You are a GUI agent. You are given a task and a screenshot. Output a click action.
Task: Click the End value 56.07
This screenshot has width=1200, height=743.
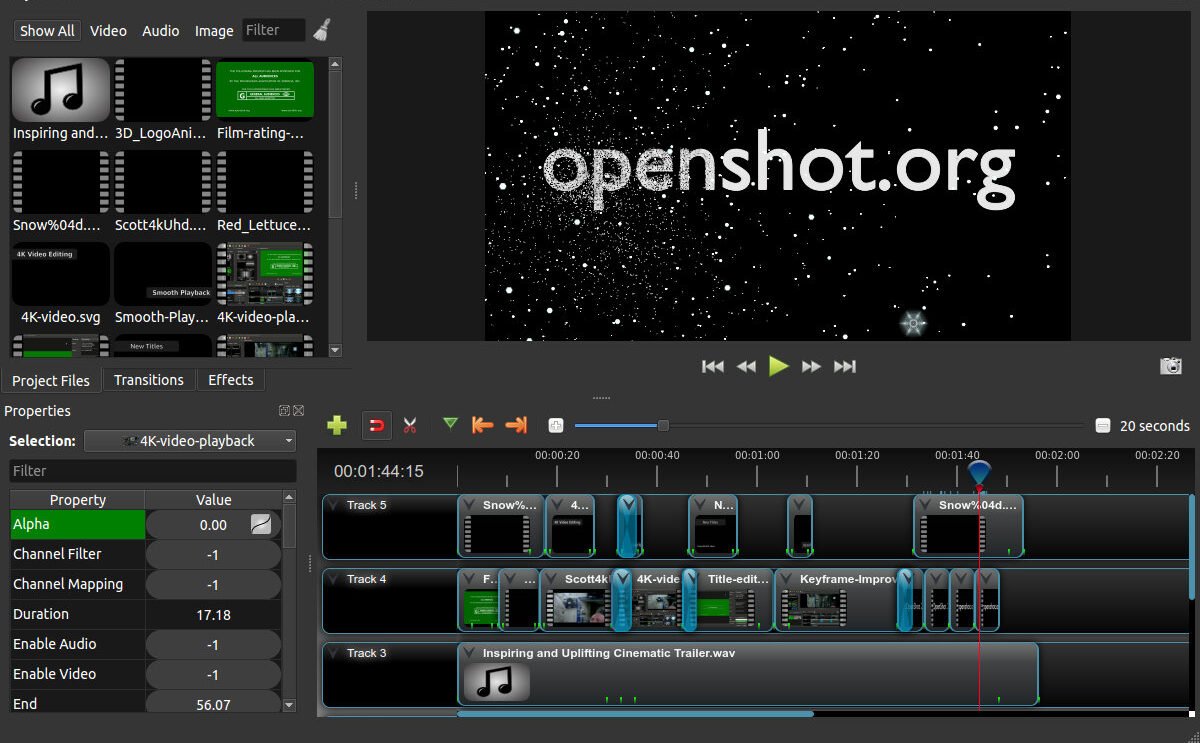[213, 705]
